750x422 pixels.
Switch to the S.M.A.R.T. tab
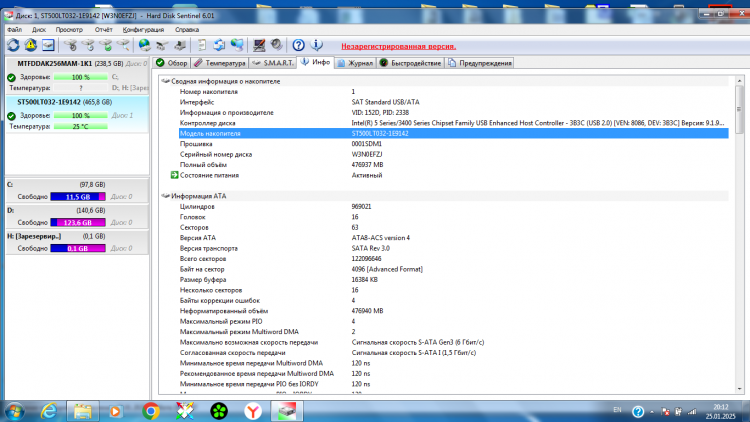(273, 63)
